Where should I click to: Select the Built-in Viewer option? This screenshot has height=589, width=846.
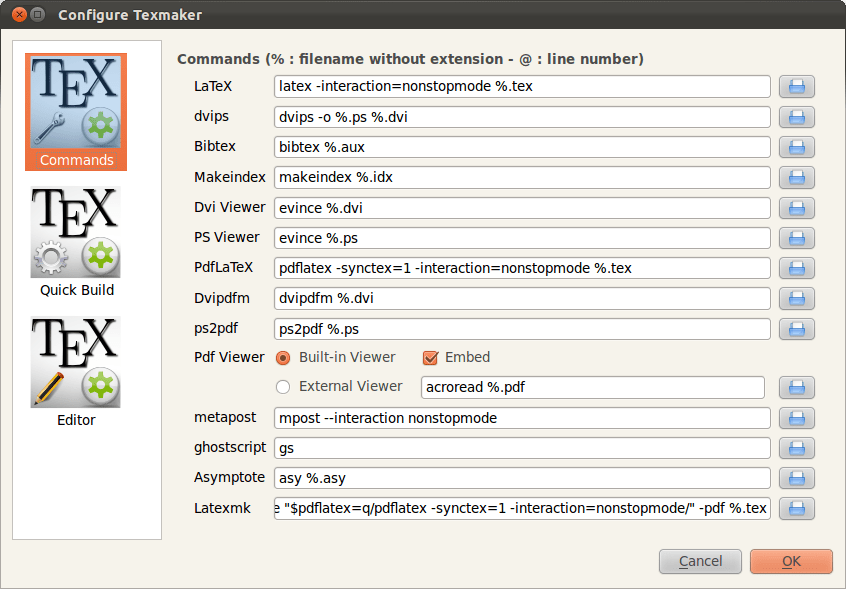pyautogui.click(x=283, y=357)
